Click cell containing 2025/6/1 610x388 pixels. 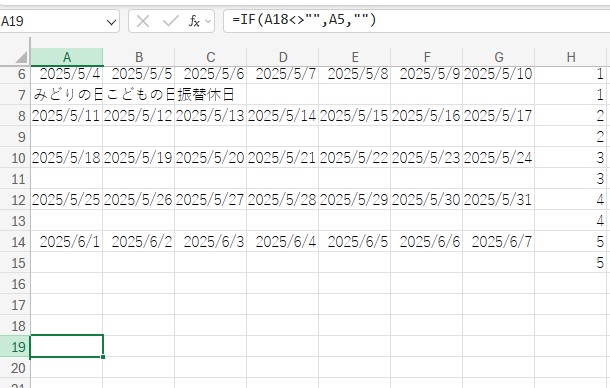tap(67, 242)
